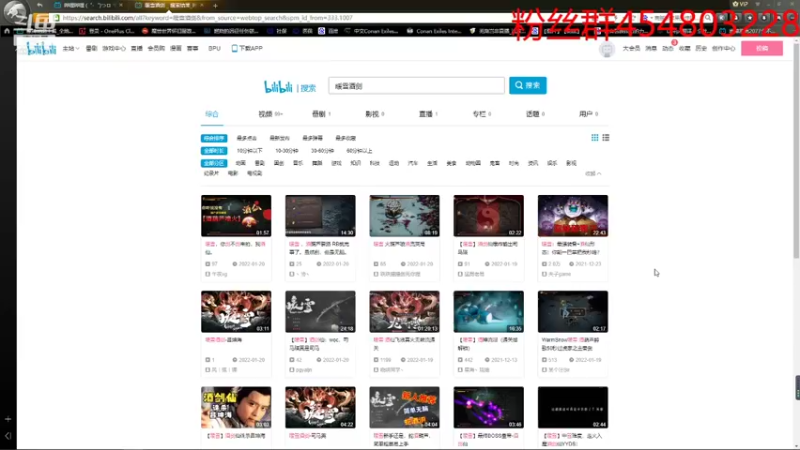
Task: Open 历史 link in header
Action: pos(701,48)
